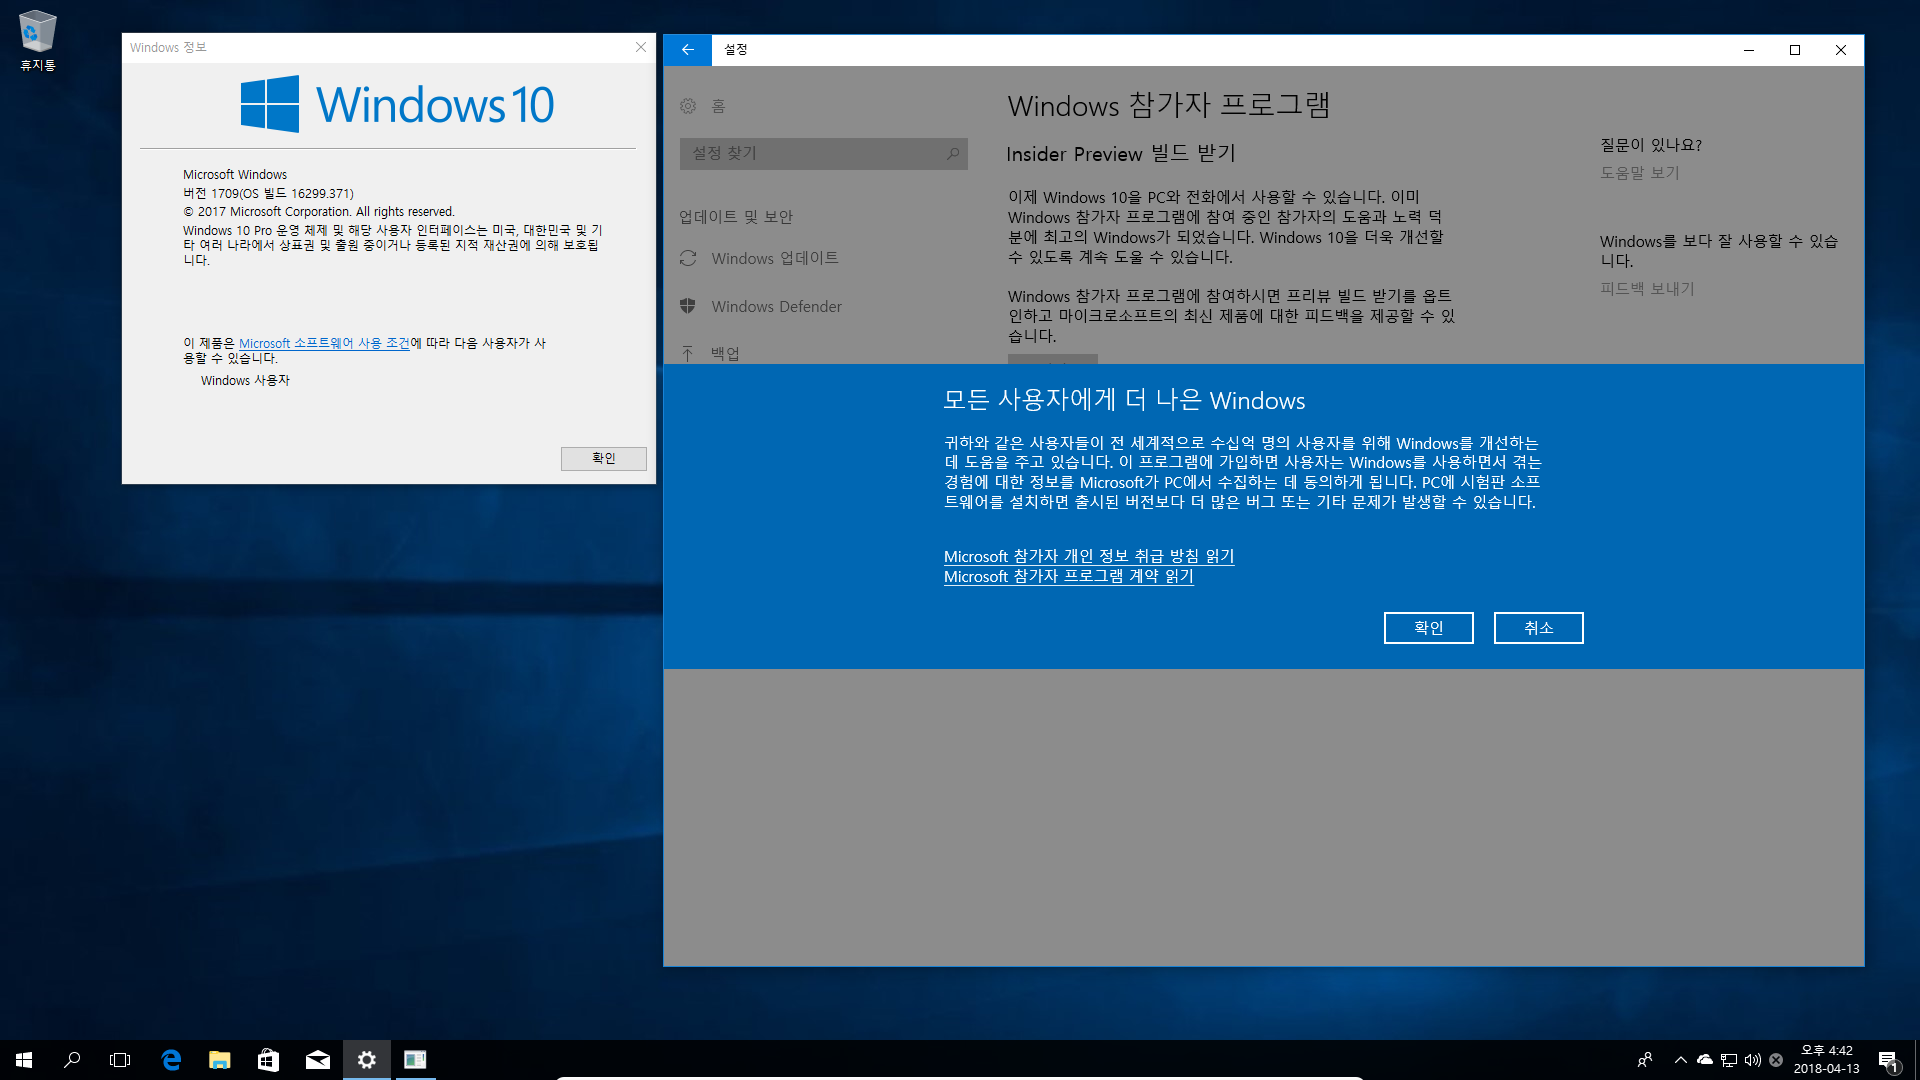The image size is (1920, 1080).
Task: Select Windows Defender in the sidebar
Action: click(777, 306)
